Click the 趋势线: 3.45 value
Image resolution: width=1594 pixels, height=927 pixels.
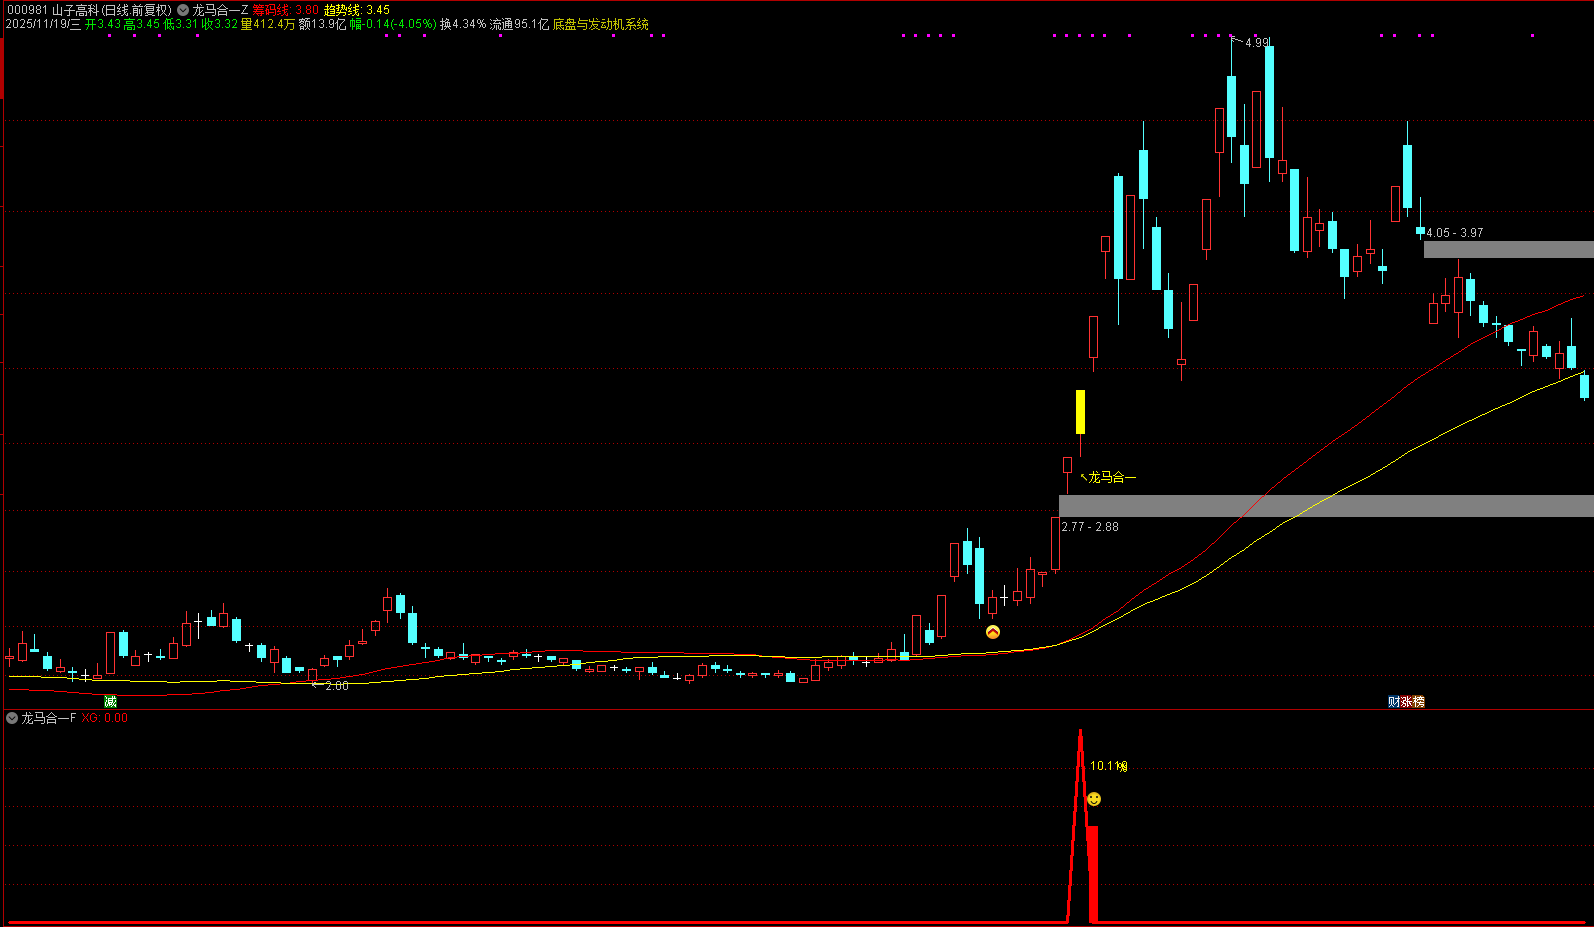click(x=357, y=10)
